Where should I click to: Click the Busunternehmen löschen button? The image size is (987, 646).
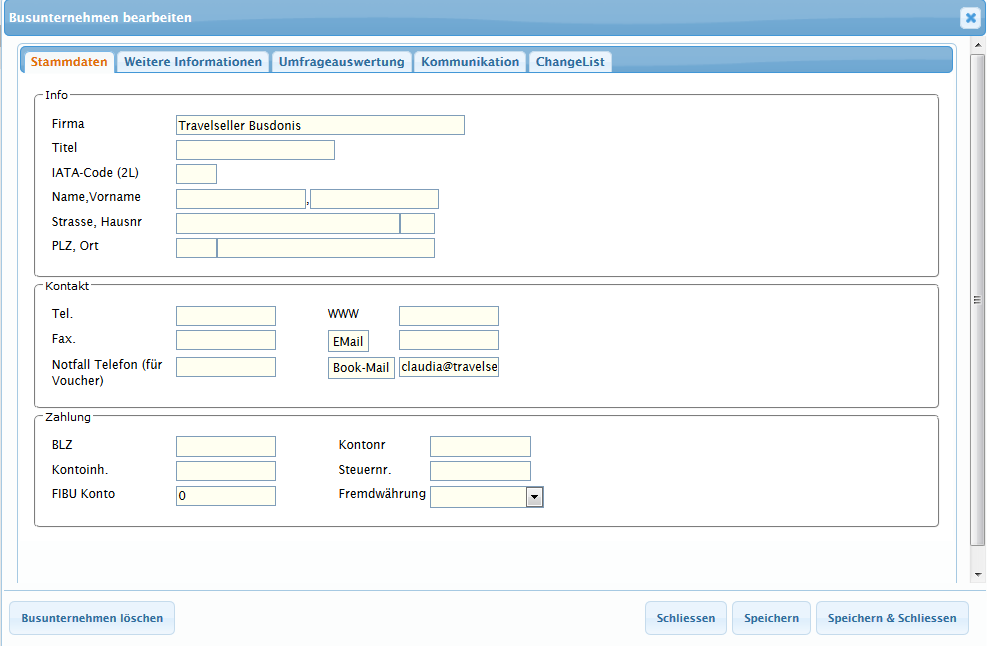click(92, 618)
